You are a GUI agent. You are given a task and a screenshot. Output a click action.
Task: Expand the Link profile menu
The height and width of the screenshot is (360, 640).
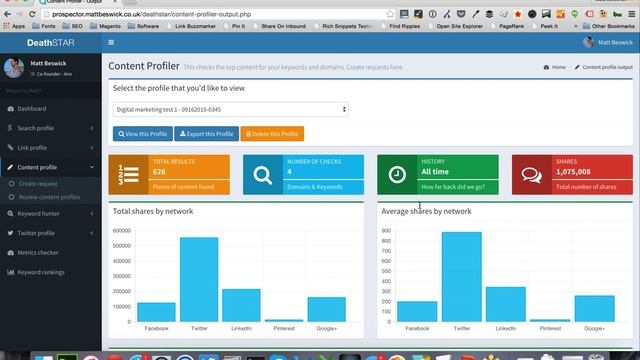[x=51, y=148]
